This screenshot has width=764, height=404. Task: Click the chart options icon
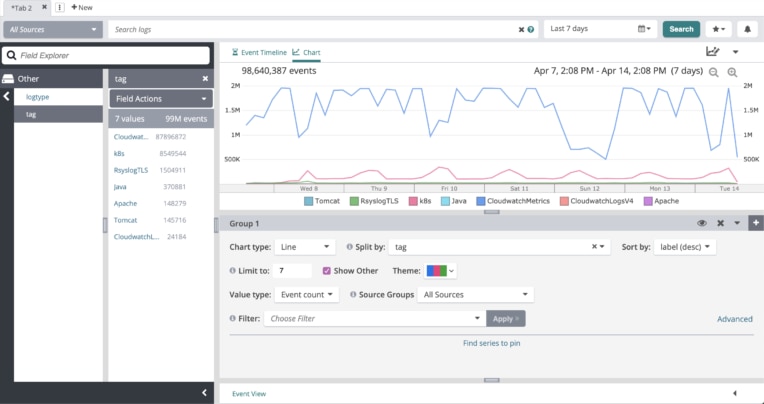713,51
